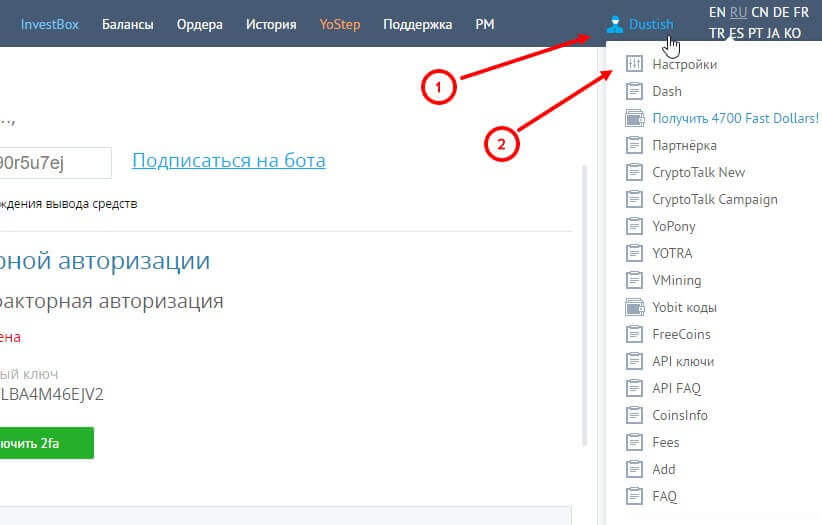Open CryptoTalk Campaign from the dropdown list
The width and height of the screenshot is (822, 525).
coord(714,199)
